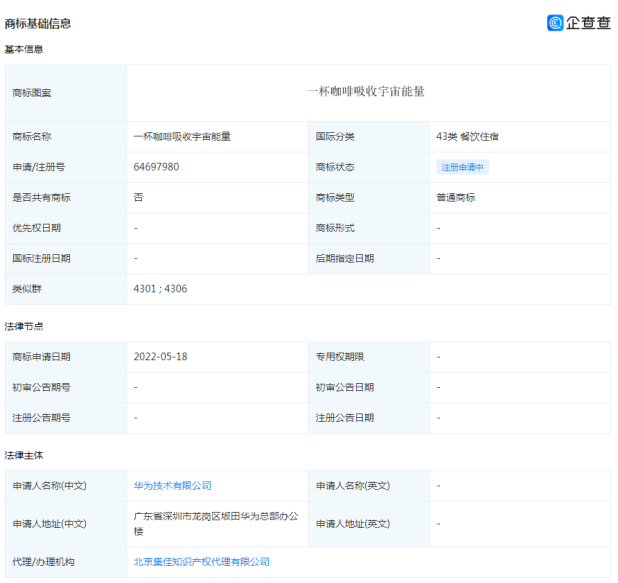Click the 申请人名称(中文) label
The image size is (618, 583).
pos(49,486)
